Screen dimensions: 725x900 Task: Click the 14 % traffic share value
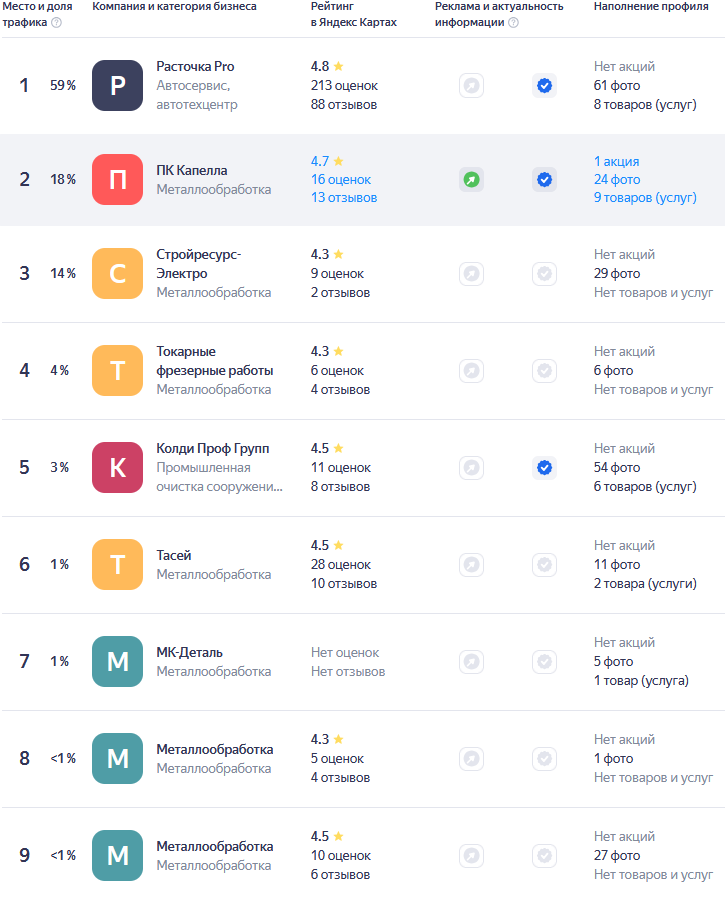63,273
